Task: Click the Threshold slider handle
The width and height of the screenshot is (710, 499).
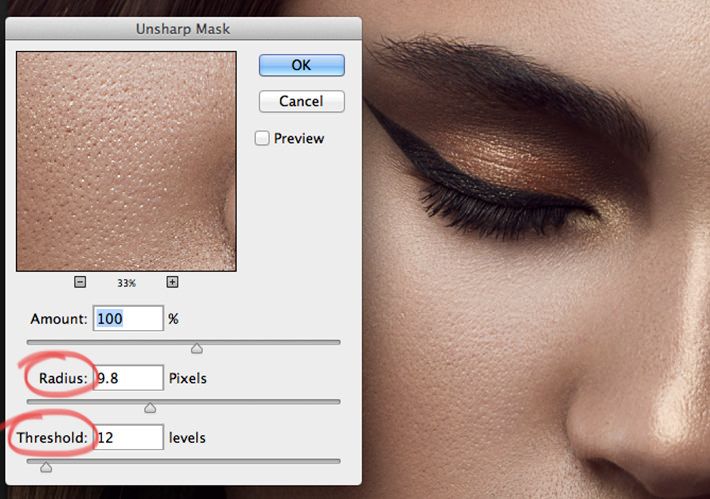Action: pos(46,467)
